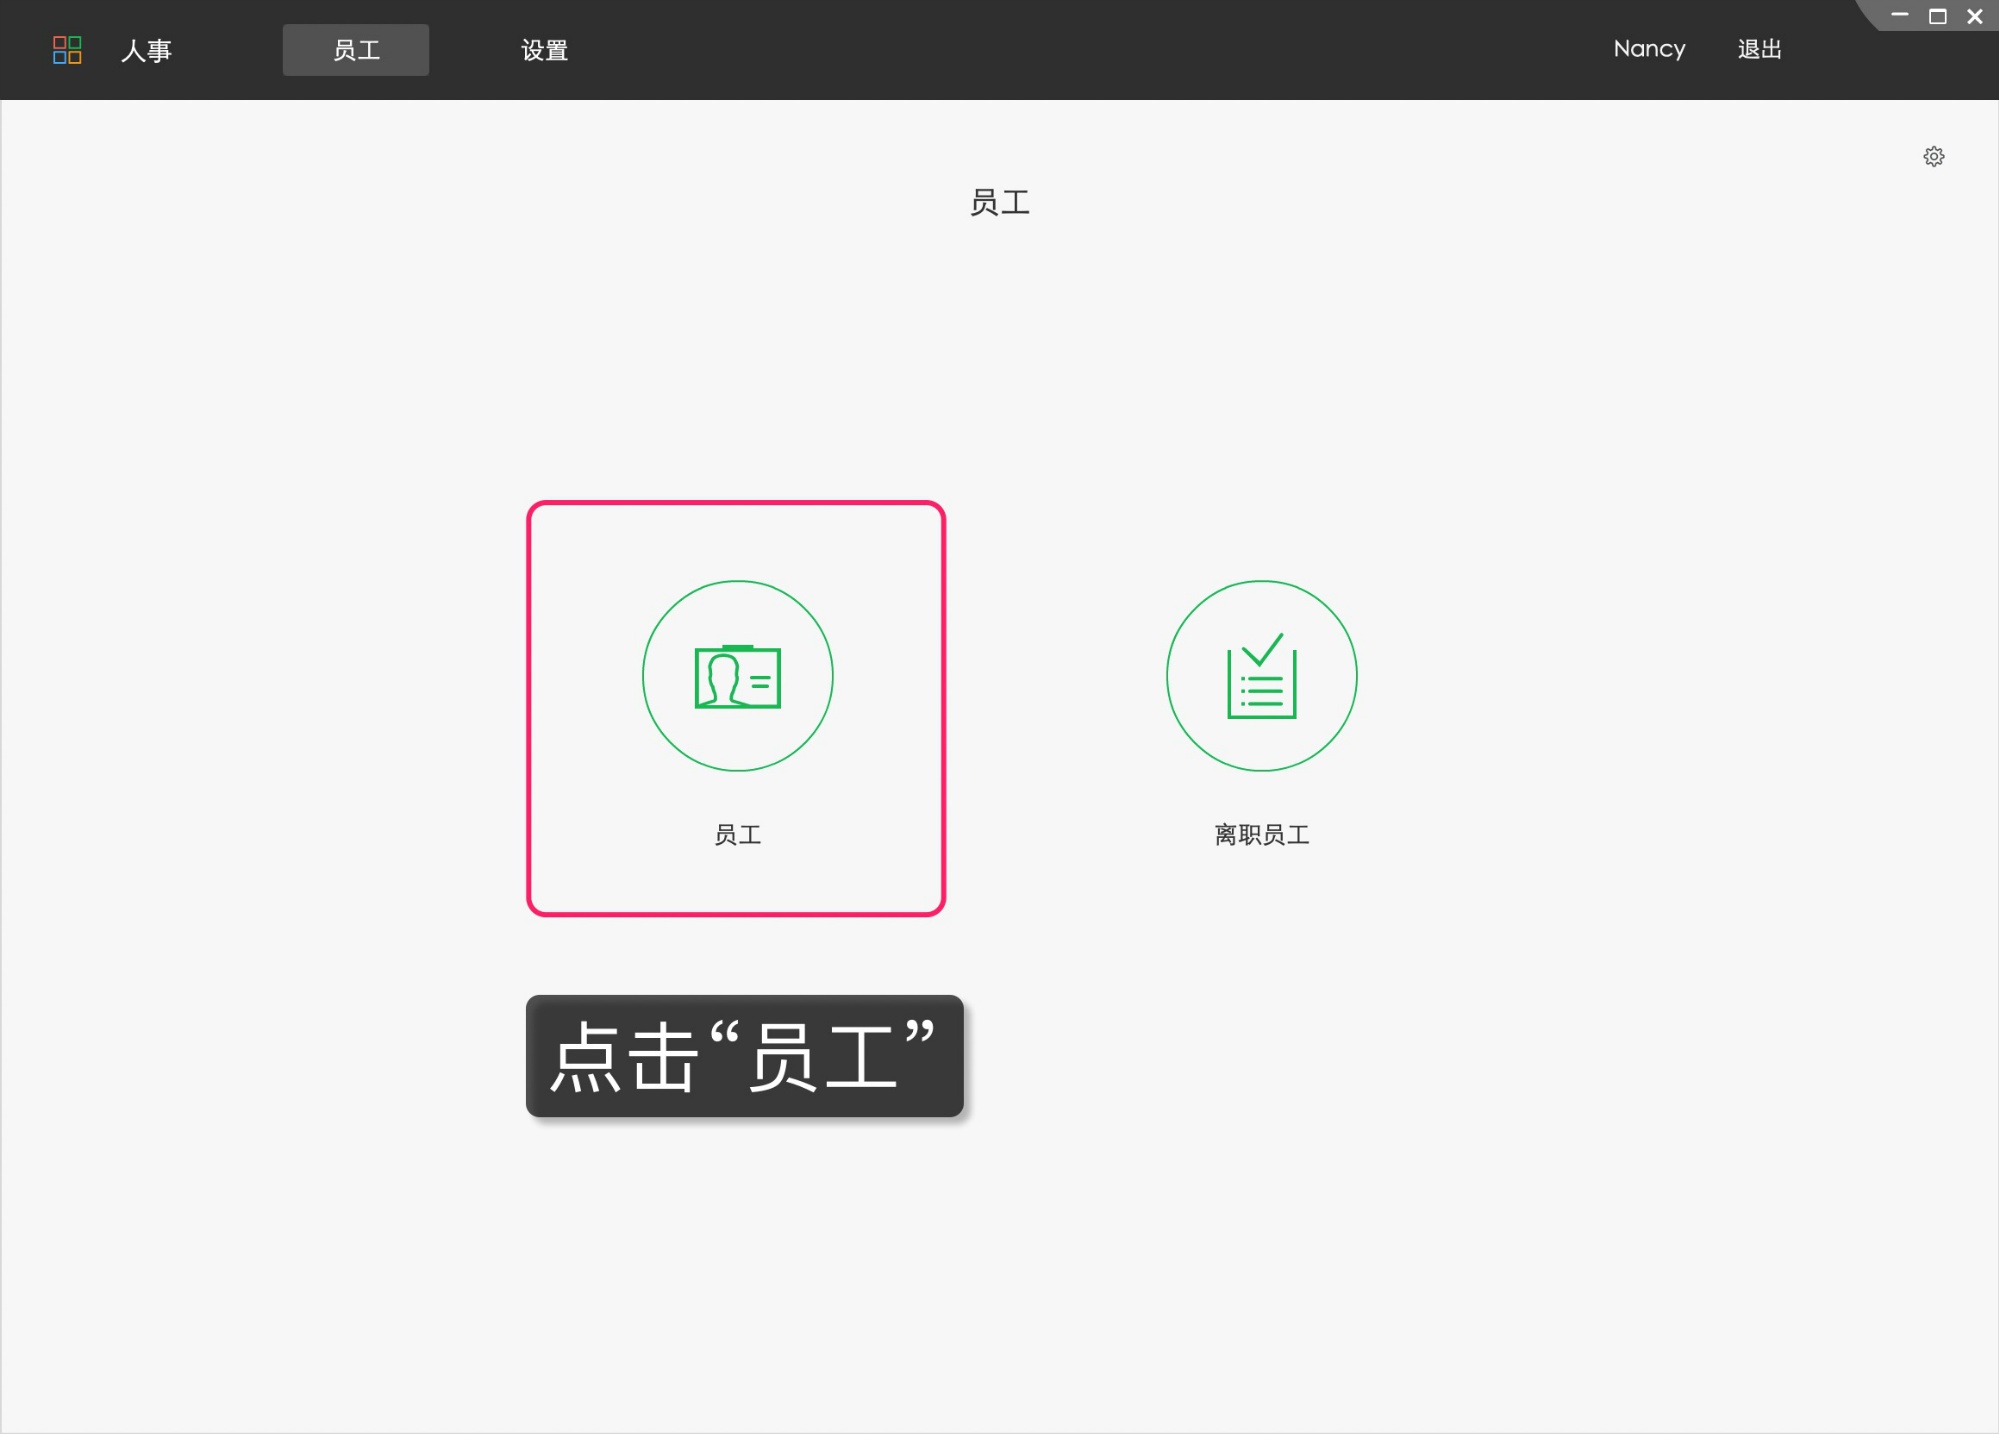Click the Nancy username

click(x=1648, y=49)
